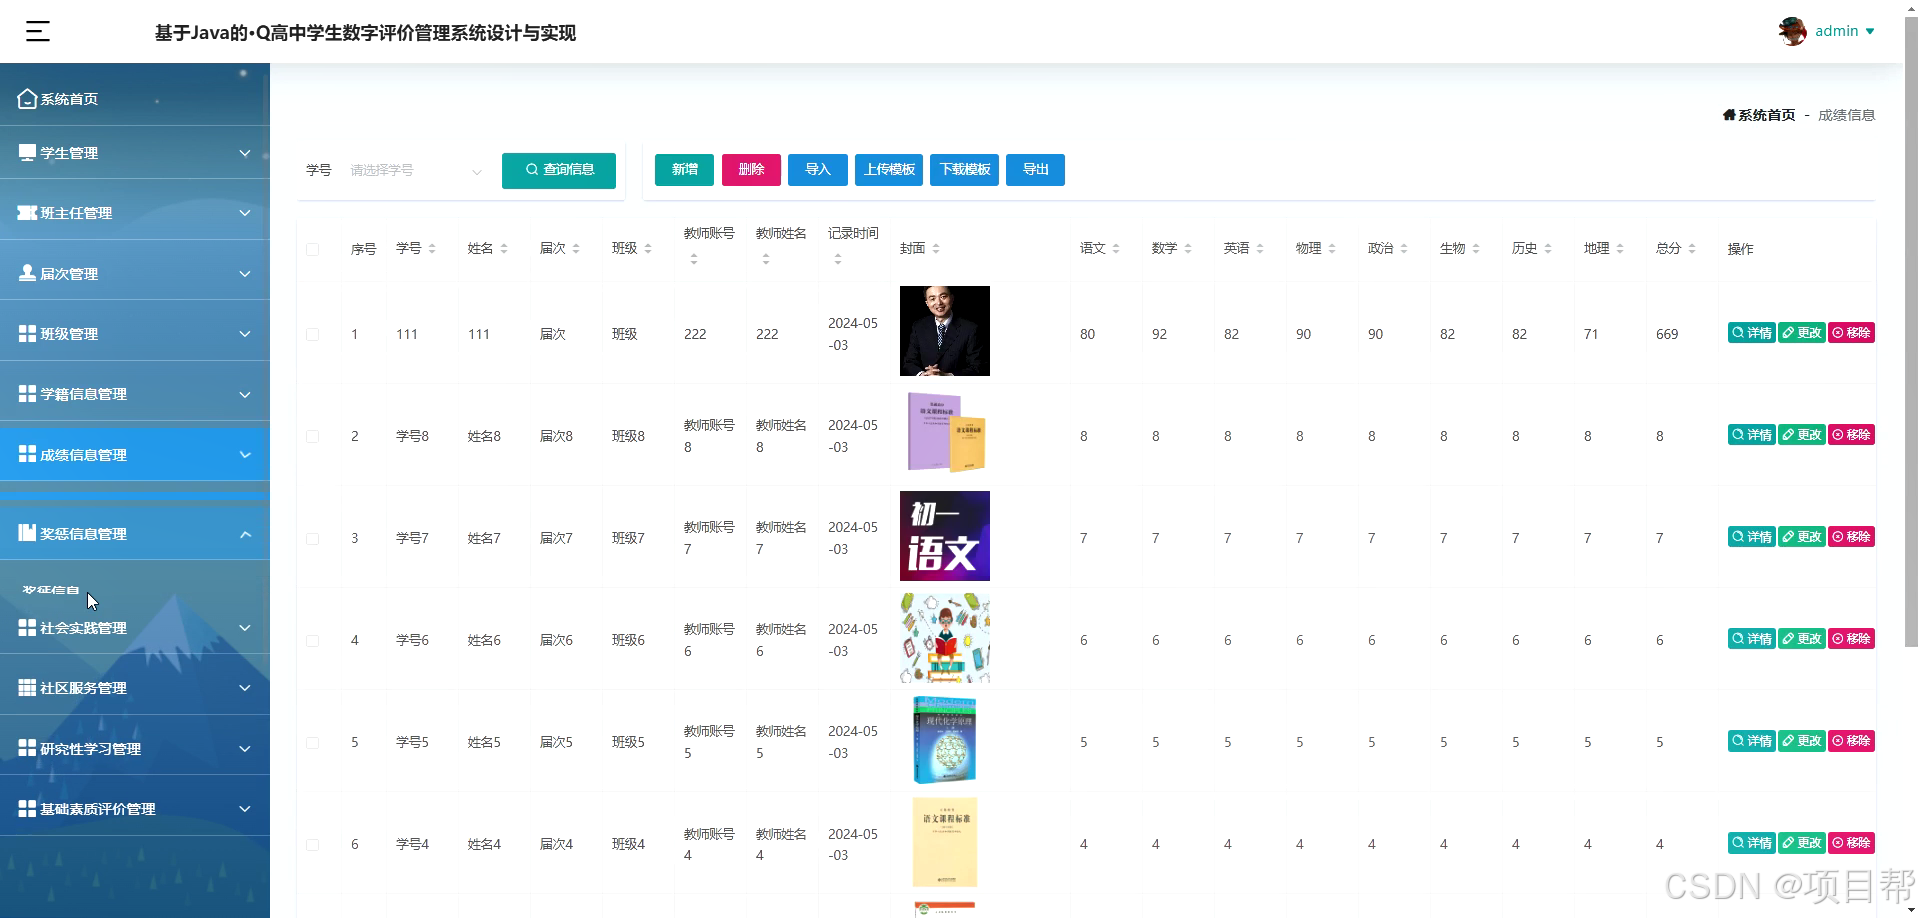Check the row for 学号8
Screen dimensions: 1920x918
(x=313, y=437)
